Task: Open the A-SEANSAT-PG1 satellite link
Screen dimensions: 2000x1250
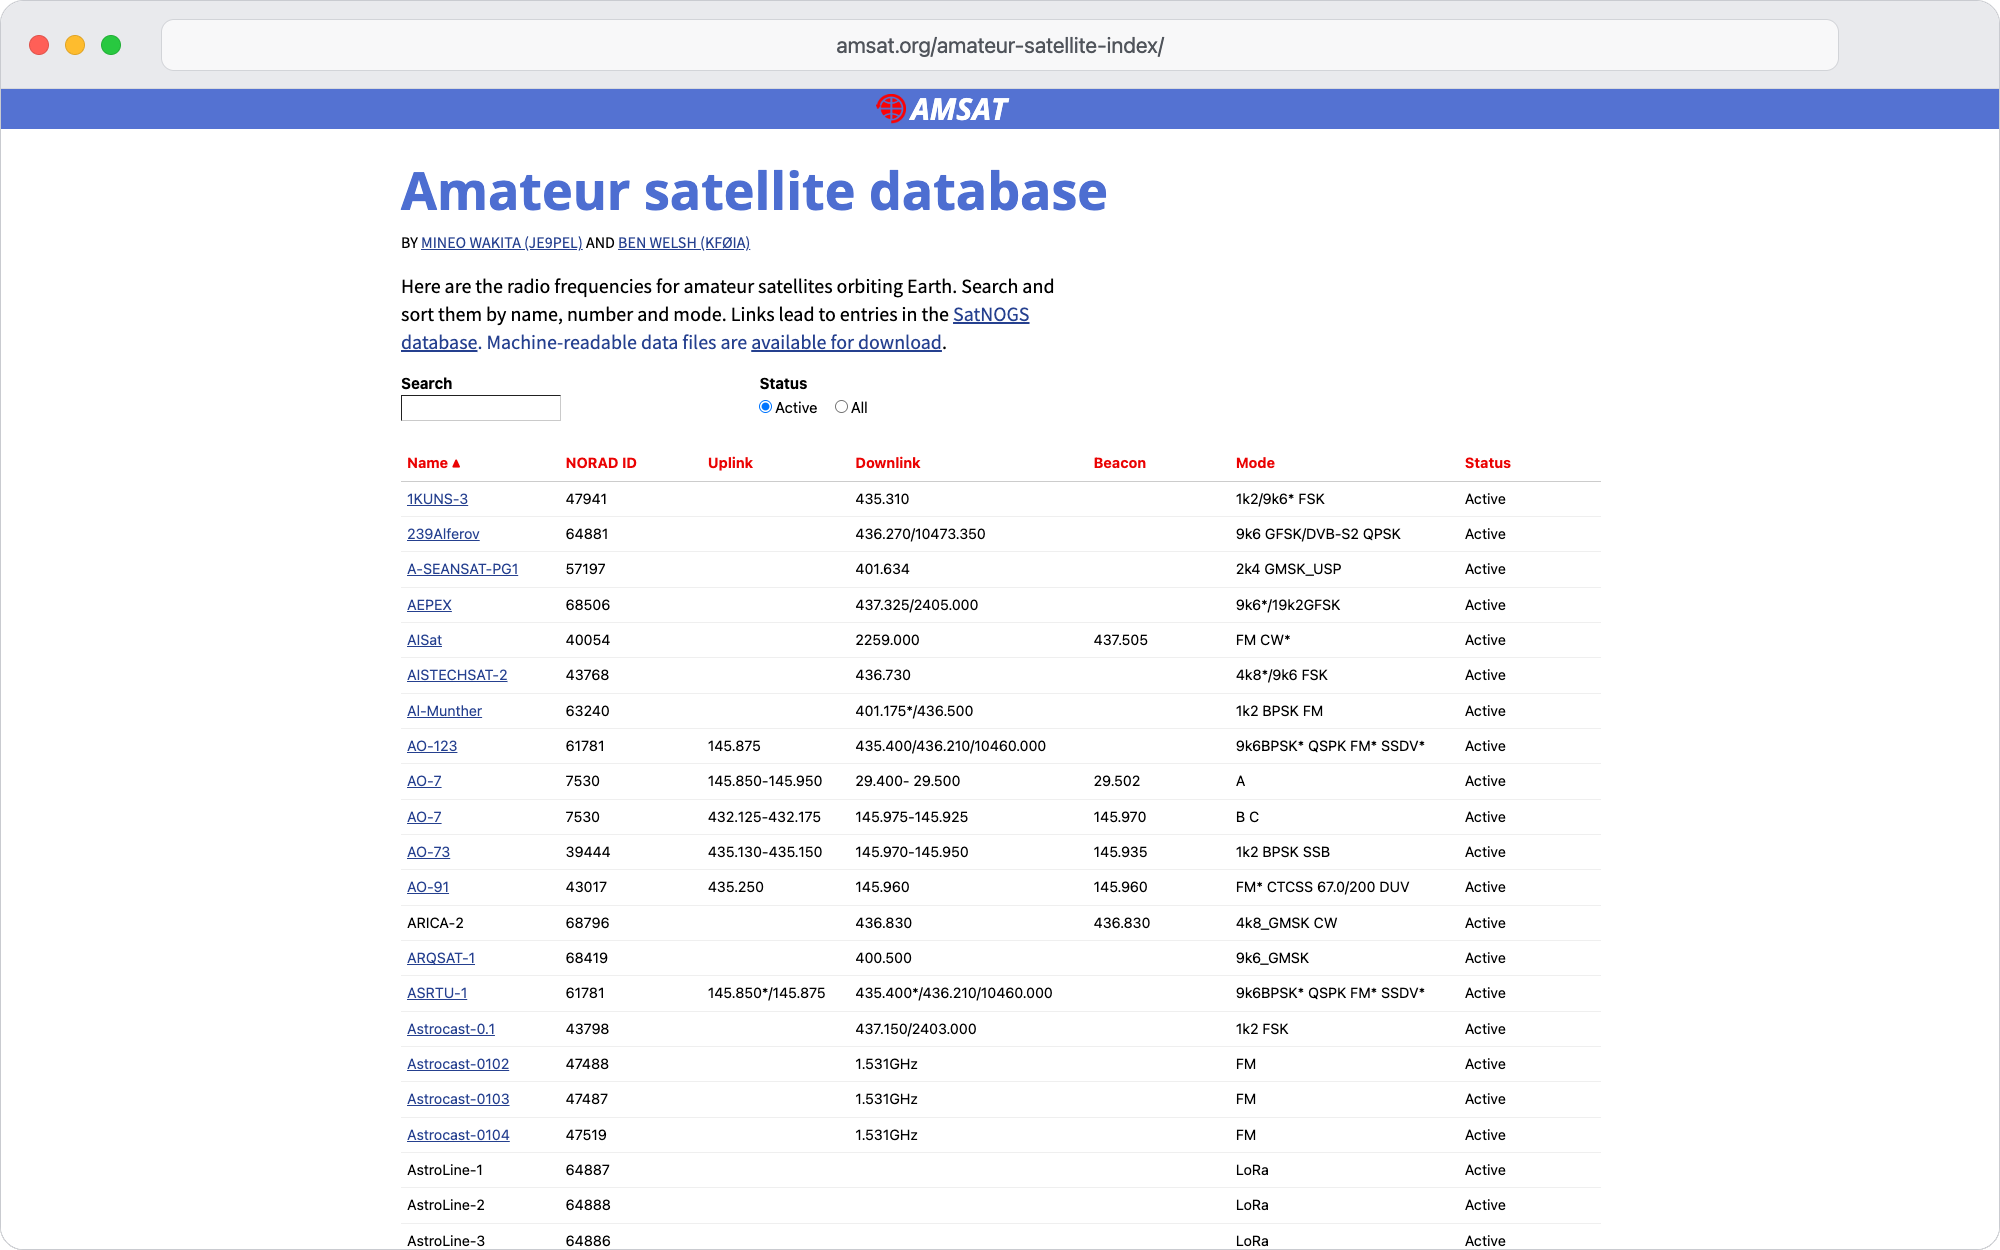Action: pos(462,569)
